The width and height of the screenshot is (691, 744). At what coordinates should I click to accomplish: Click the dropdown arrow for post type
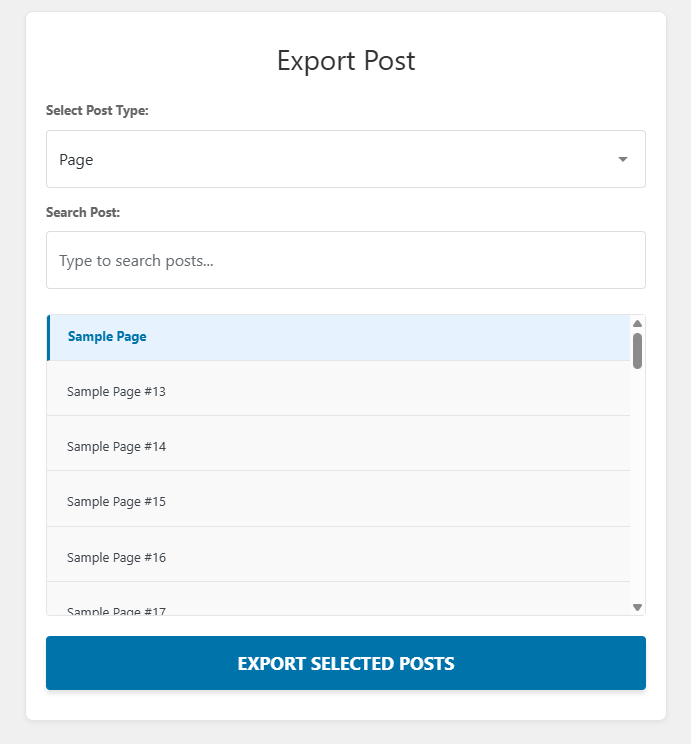point(623,160)
